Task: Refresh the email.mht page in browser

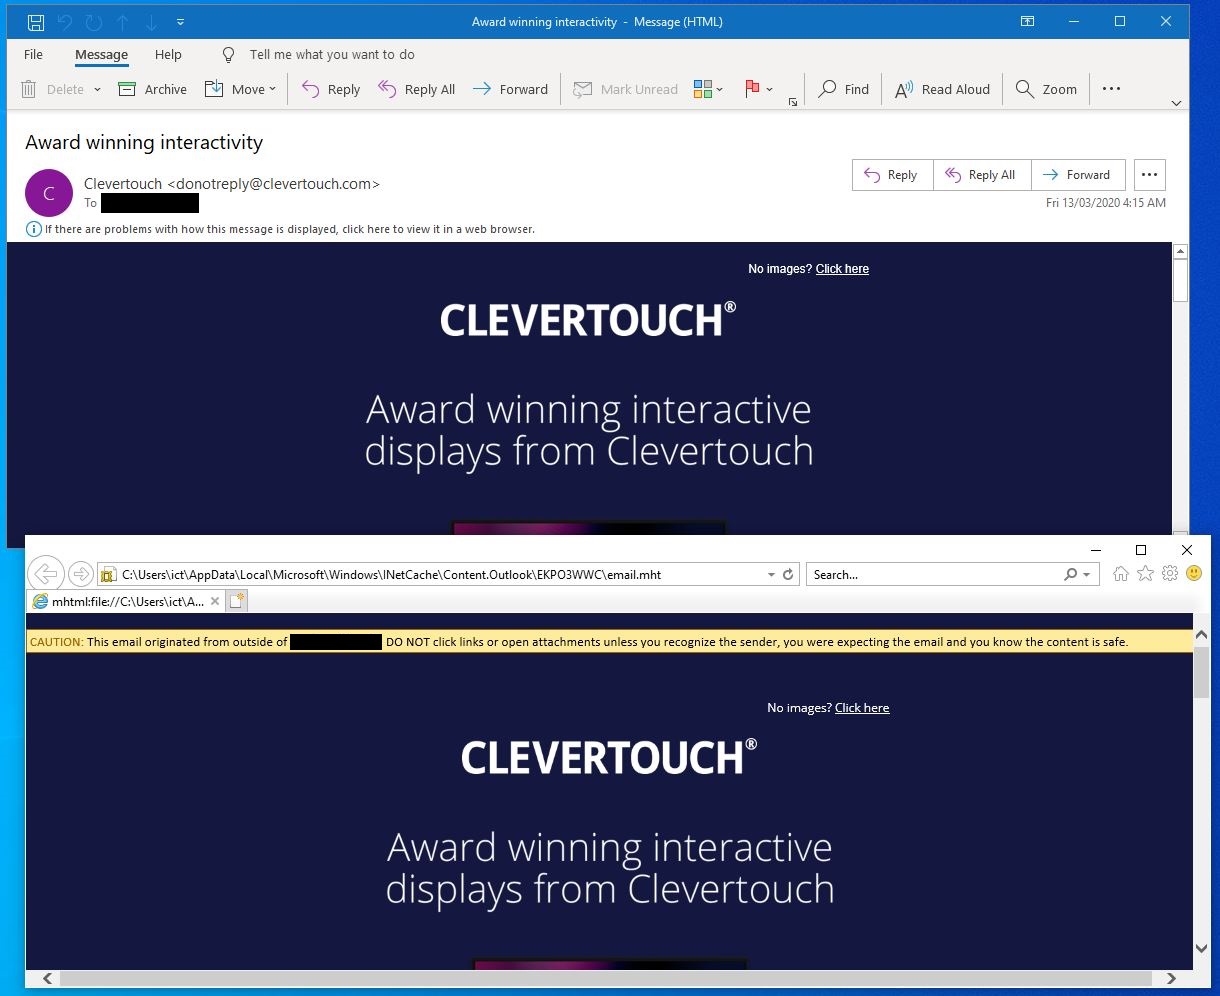Action: click(x=788, y=575)
